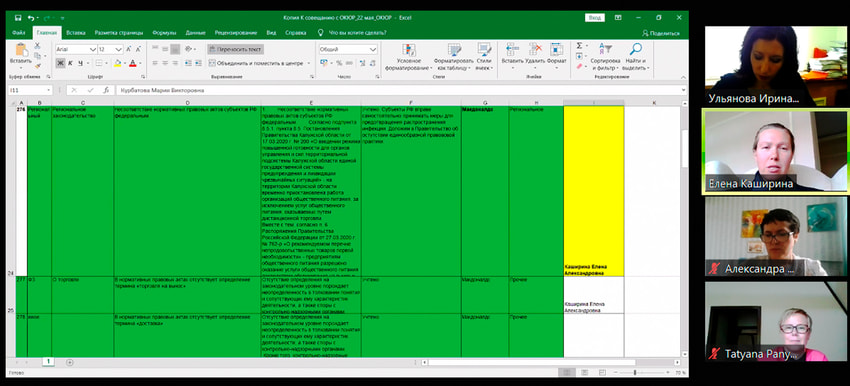
Task: Click the Fill down icon
Action: pos(579,56)
